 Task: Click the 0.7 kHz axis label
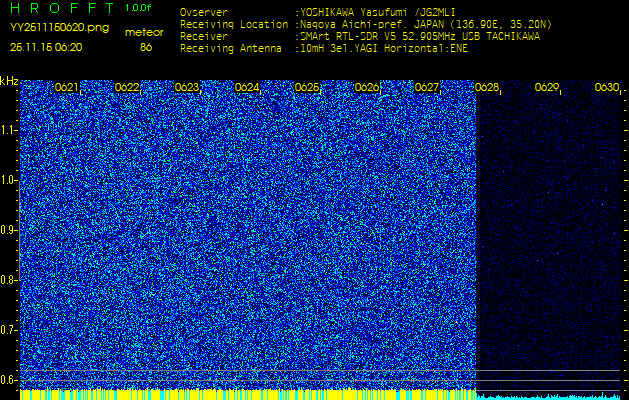click(9, 330)
